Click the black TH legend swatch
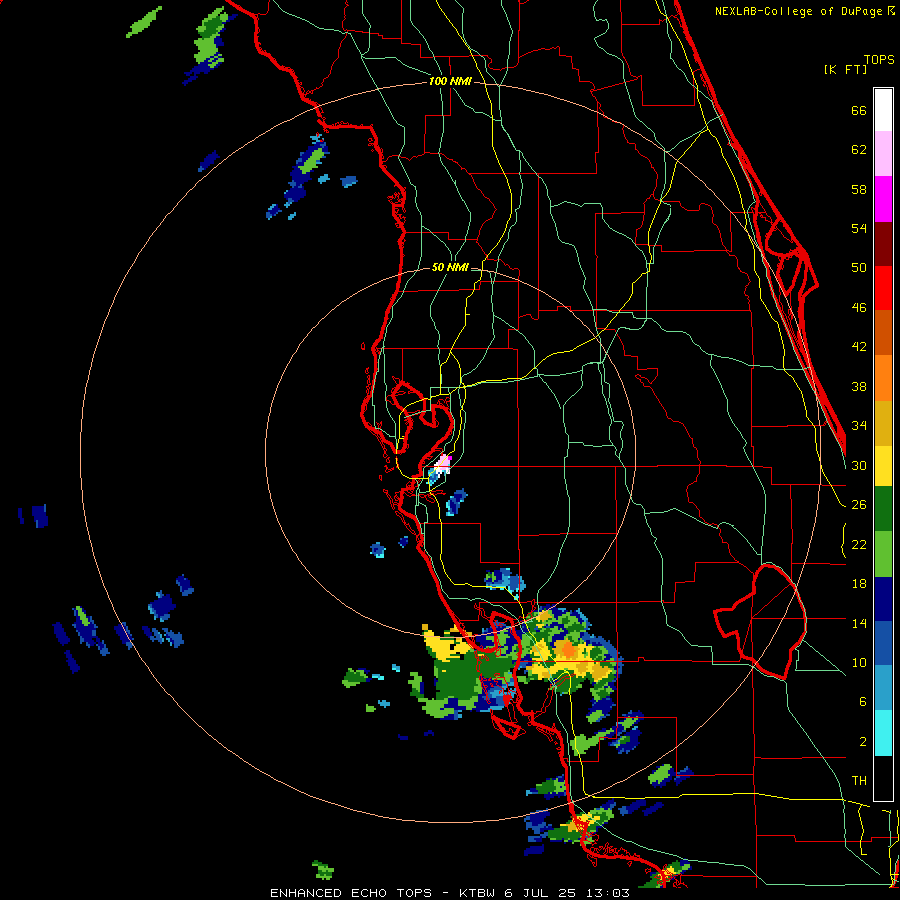The image size is (900, 900). [883, 778]
